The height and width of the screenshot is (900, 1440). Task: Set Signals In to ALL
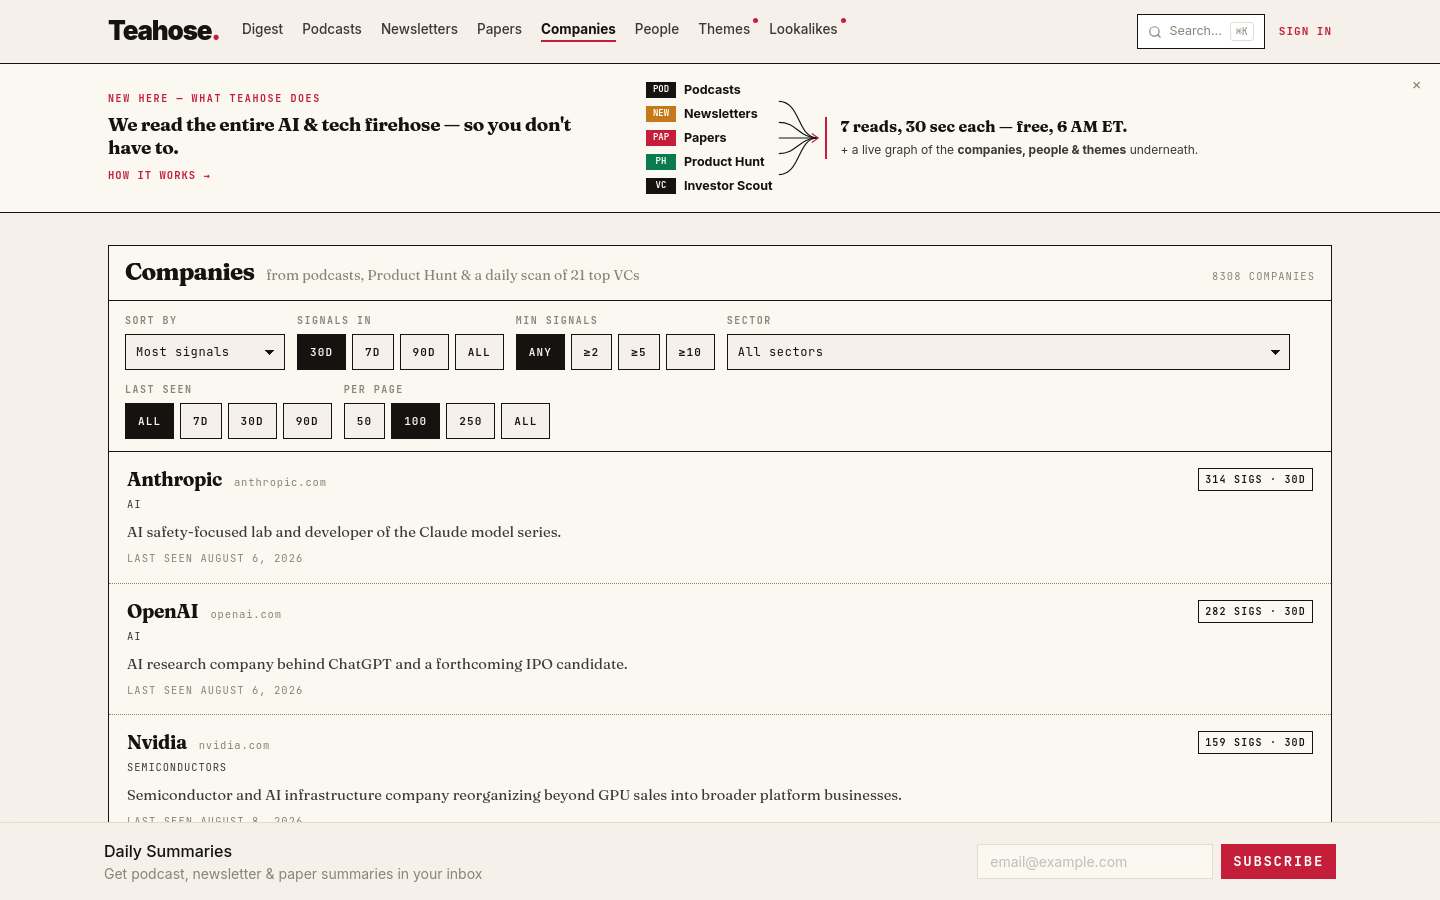pos(479,352)
